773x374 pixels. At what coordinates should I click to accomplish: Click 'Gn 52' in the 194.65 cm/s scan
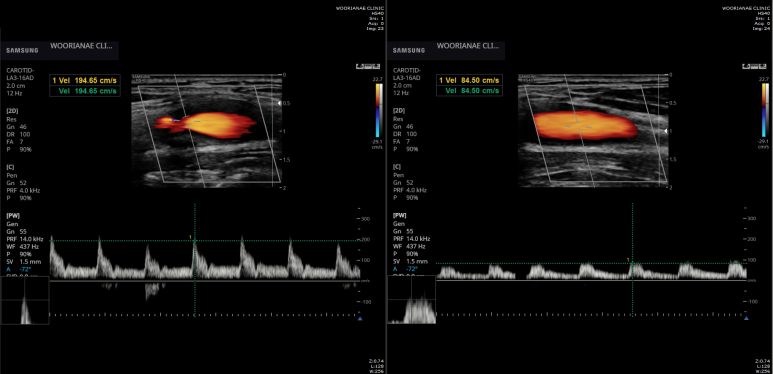coord(17,182)
